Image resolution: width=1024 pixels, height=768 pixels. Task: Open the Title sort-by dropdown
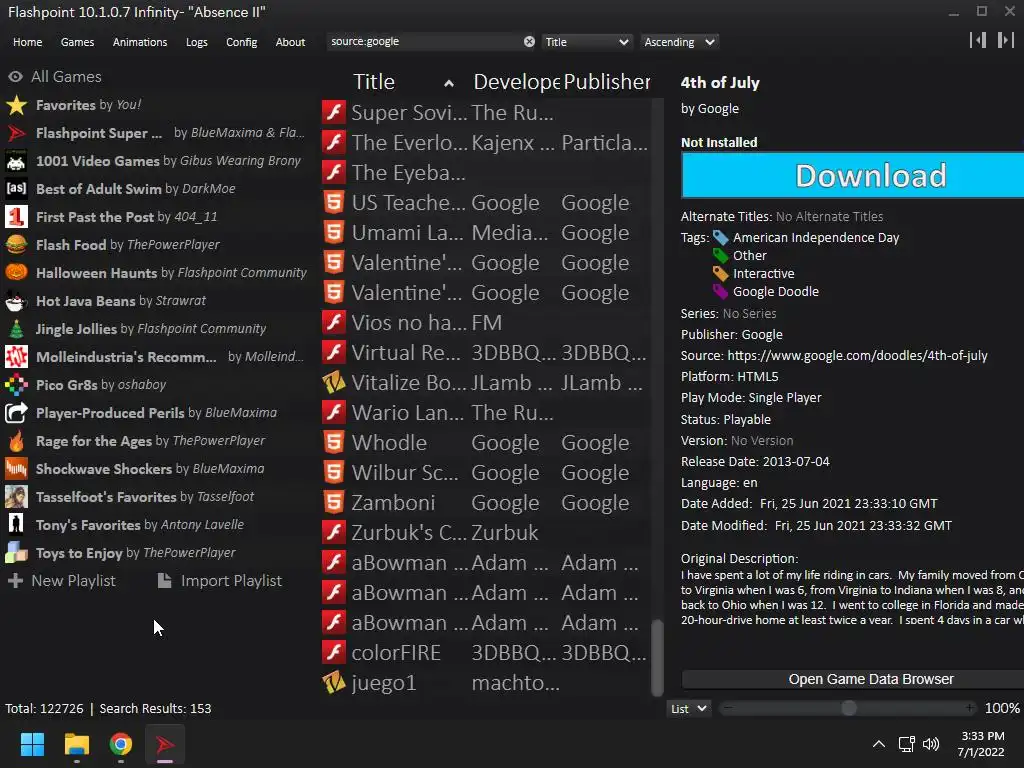586,42
